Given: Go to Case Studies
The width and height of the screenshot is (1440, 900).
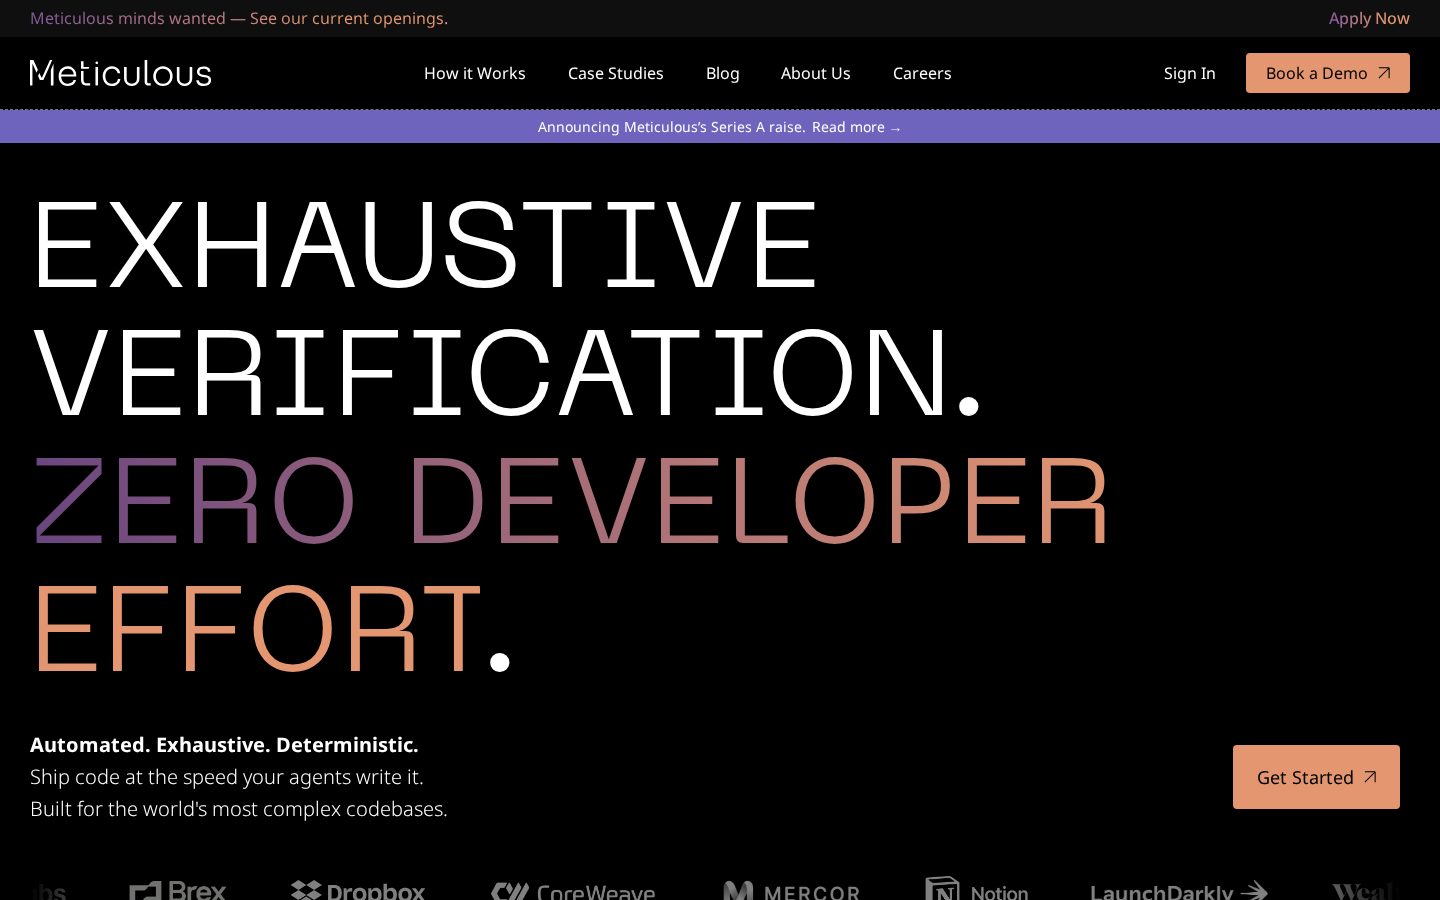Looking at the screenshot, I should coord(615,73).
